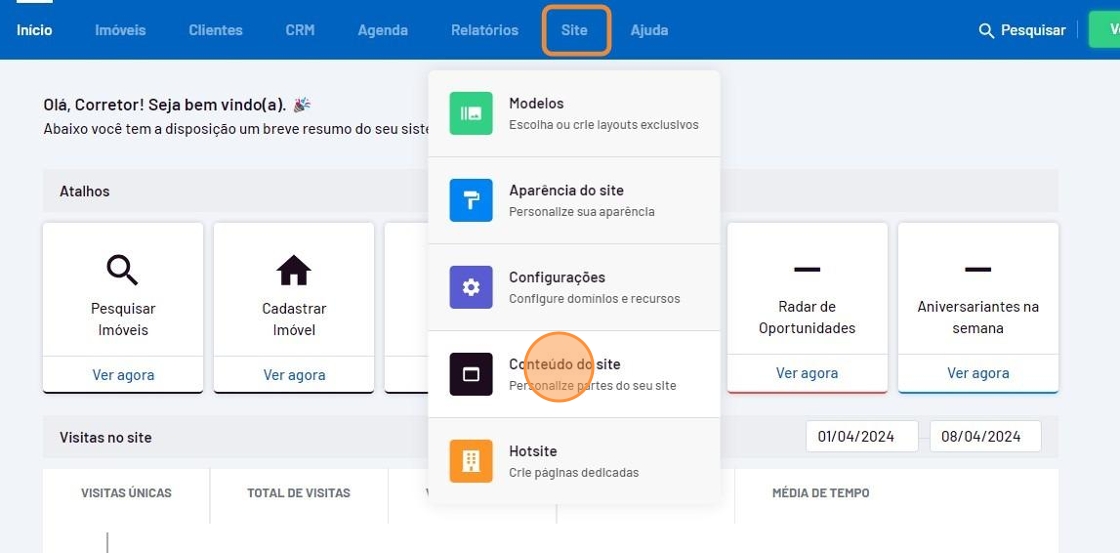Click the blue paint roller Aparência icon
1120x553 pixels.
(x=470, y=200)
